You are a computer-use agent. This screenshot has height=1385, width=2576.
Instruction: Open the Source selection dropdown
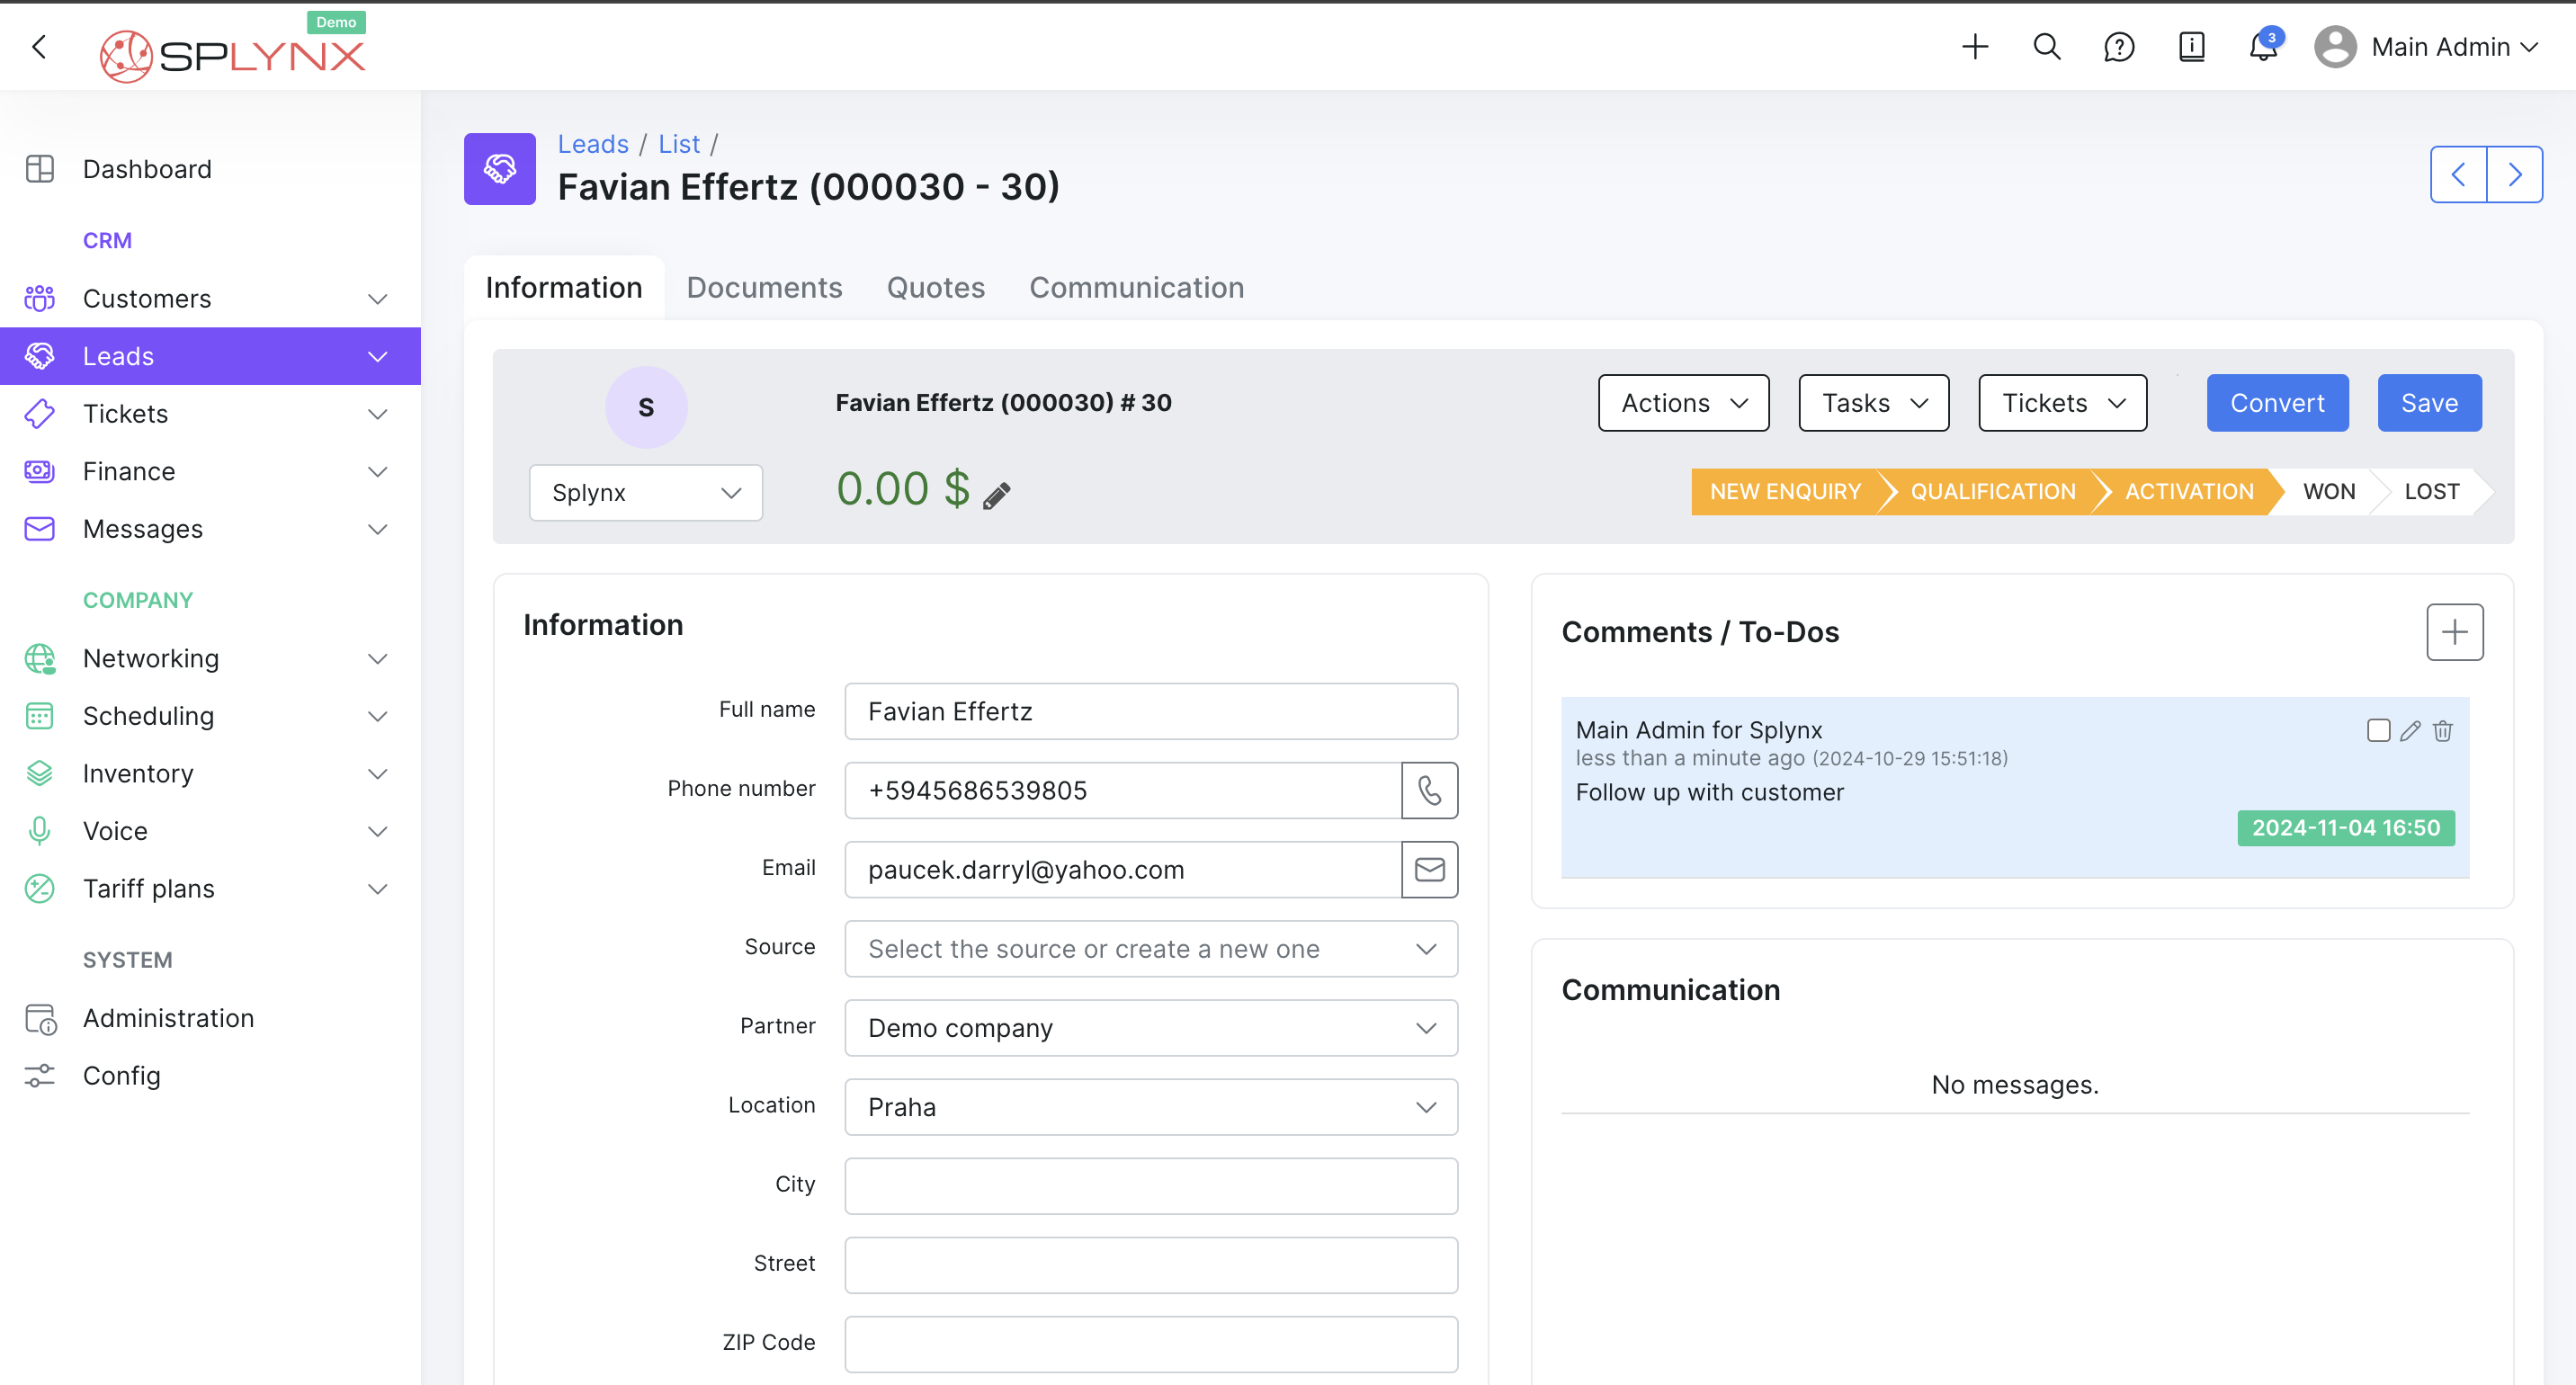point(1150,948)
